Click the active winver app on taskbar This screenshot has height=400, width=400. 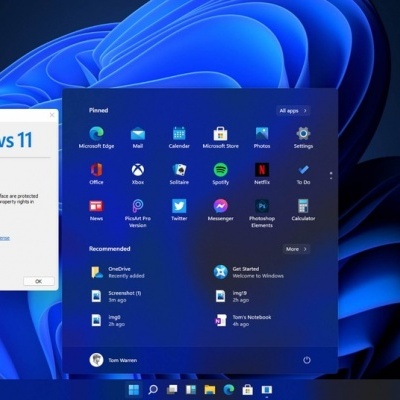[x=267, y=390]
